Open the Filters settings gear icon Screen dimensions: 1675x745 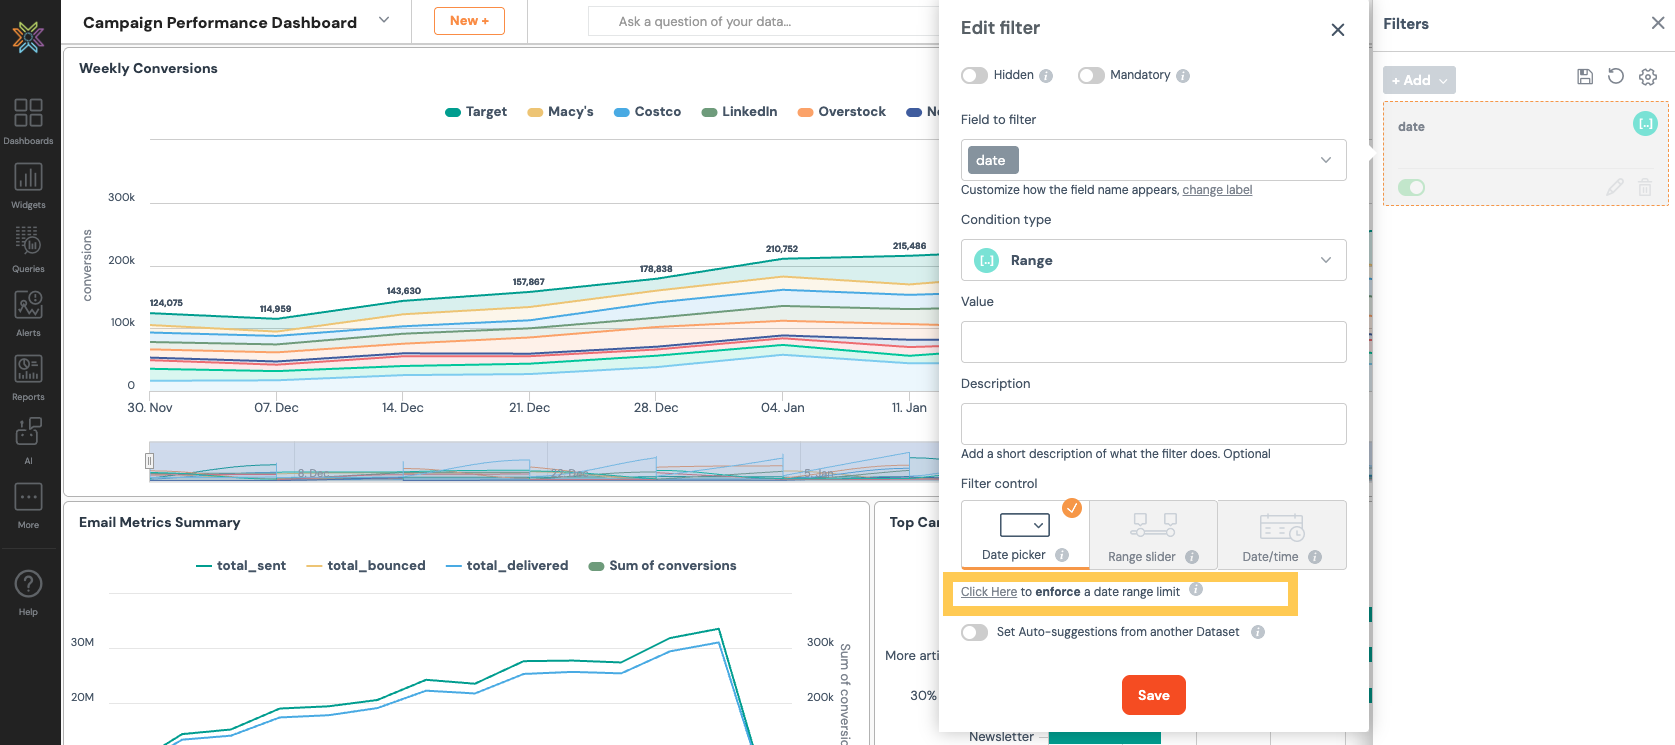click(1648, 77)
